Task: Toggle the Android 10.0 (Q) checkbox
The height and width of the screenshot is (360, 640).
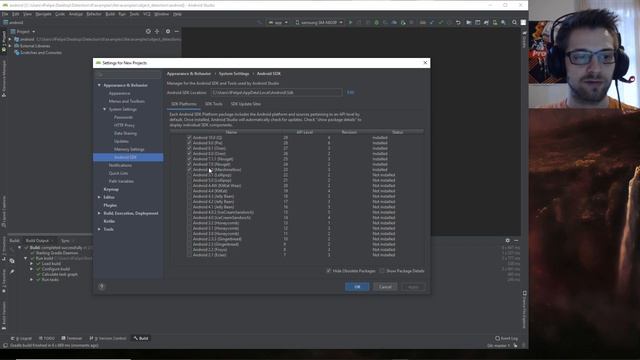Action: pyautogui.click(x=189, y=138)
